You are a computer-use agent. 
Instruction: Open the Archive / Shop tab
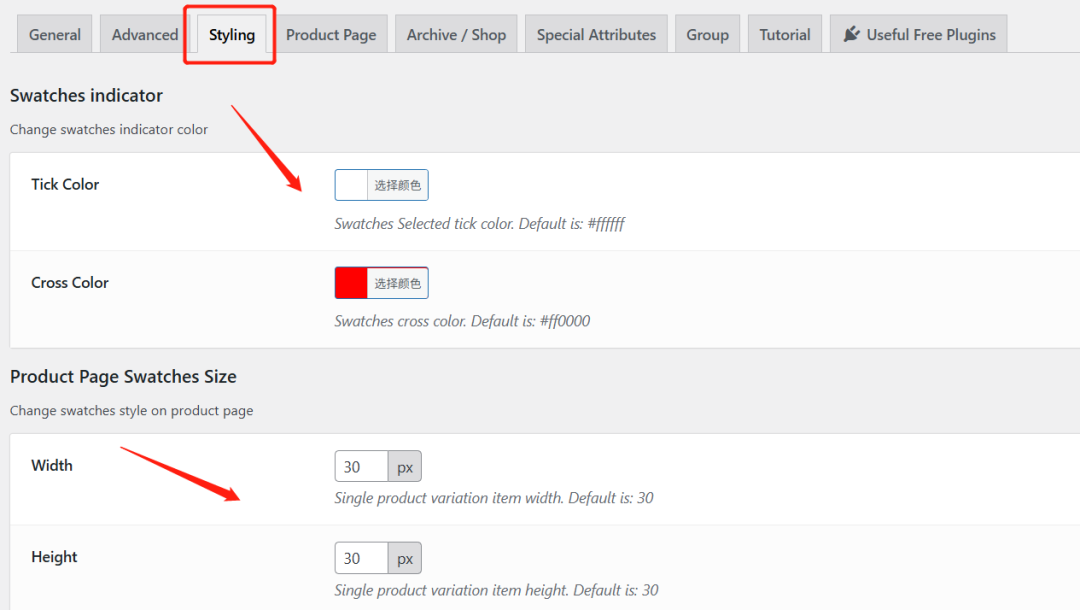click(x=456, y=34)
